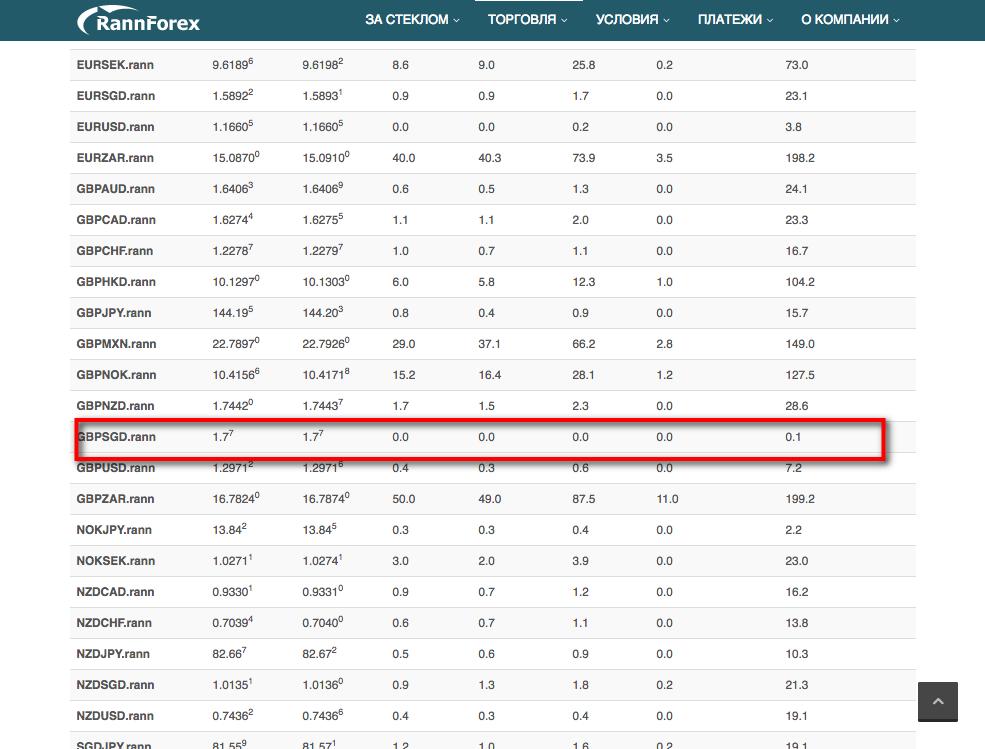Viewport: 985px width, 749px height.
Task: Expand the chevron next to О КОМПАНИИ
Action: coord(896,21)
